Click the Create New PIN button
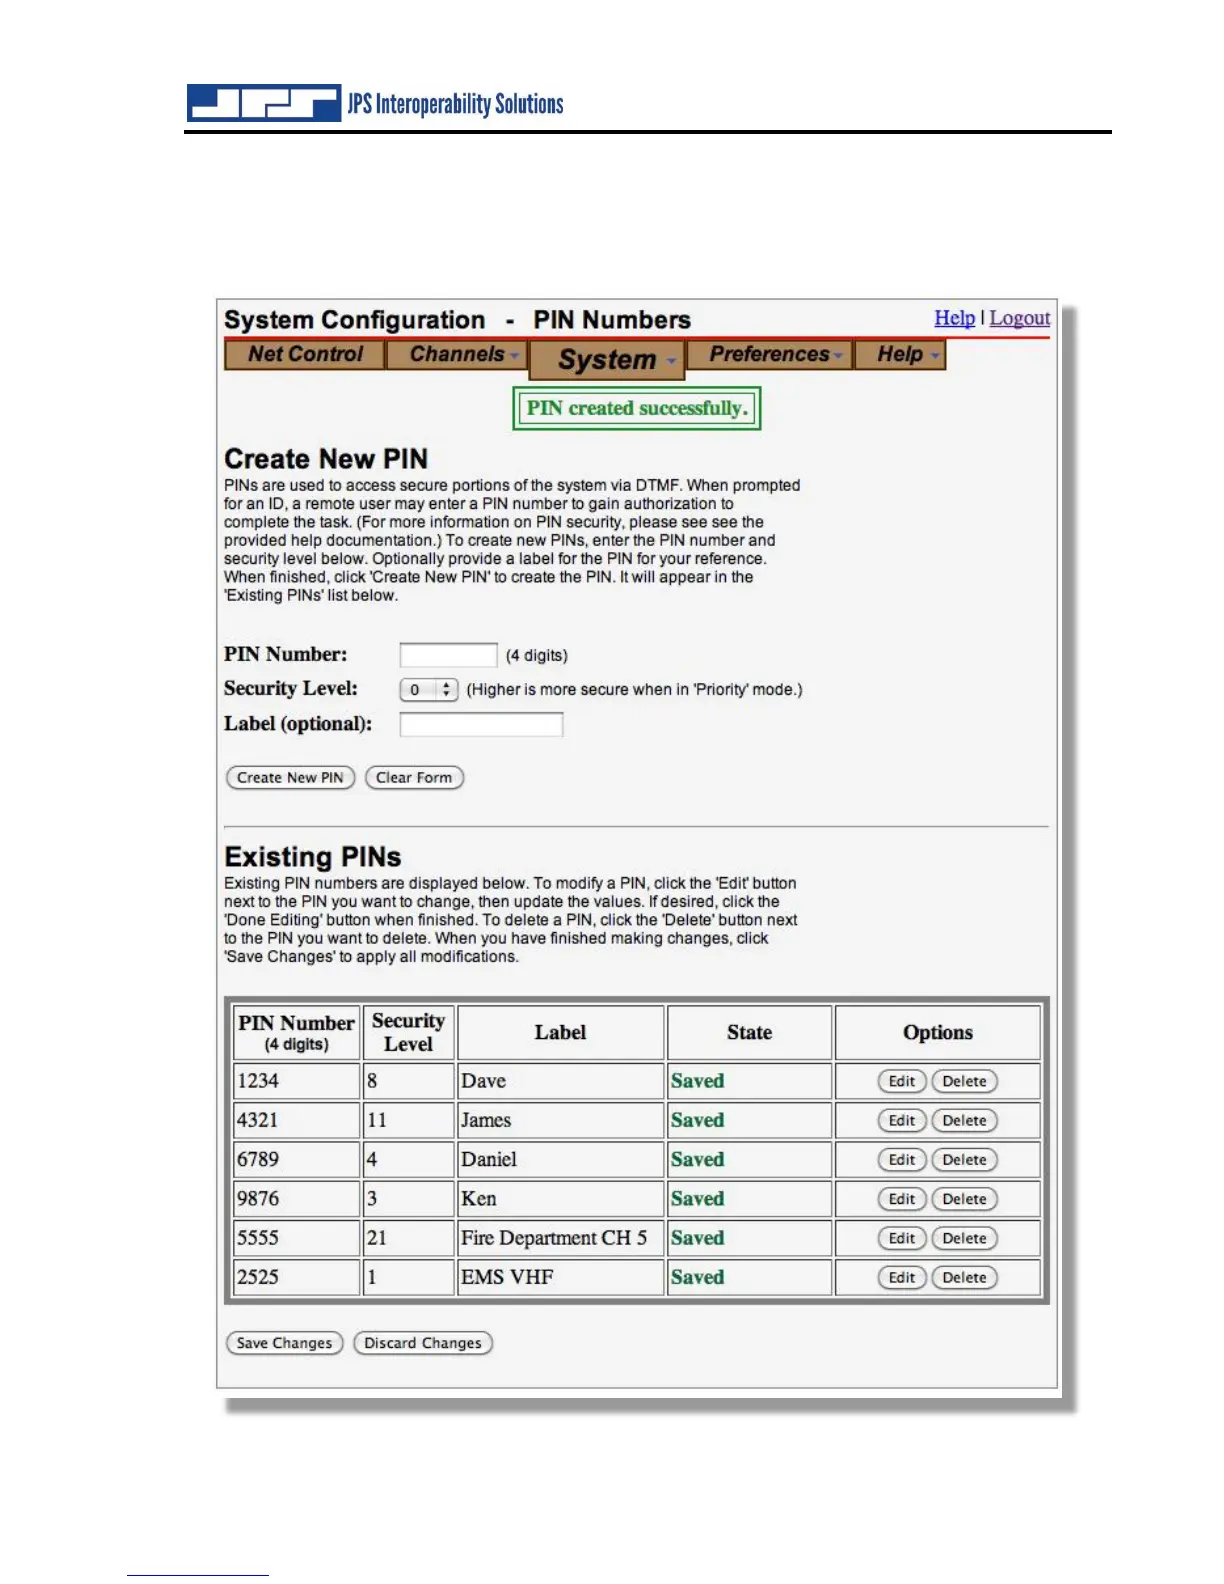1224x1584 pixels. 290,778
